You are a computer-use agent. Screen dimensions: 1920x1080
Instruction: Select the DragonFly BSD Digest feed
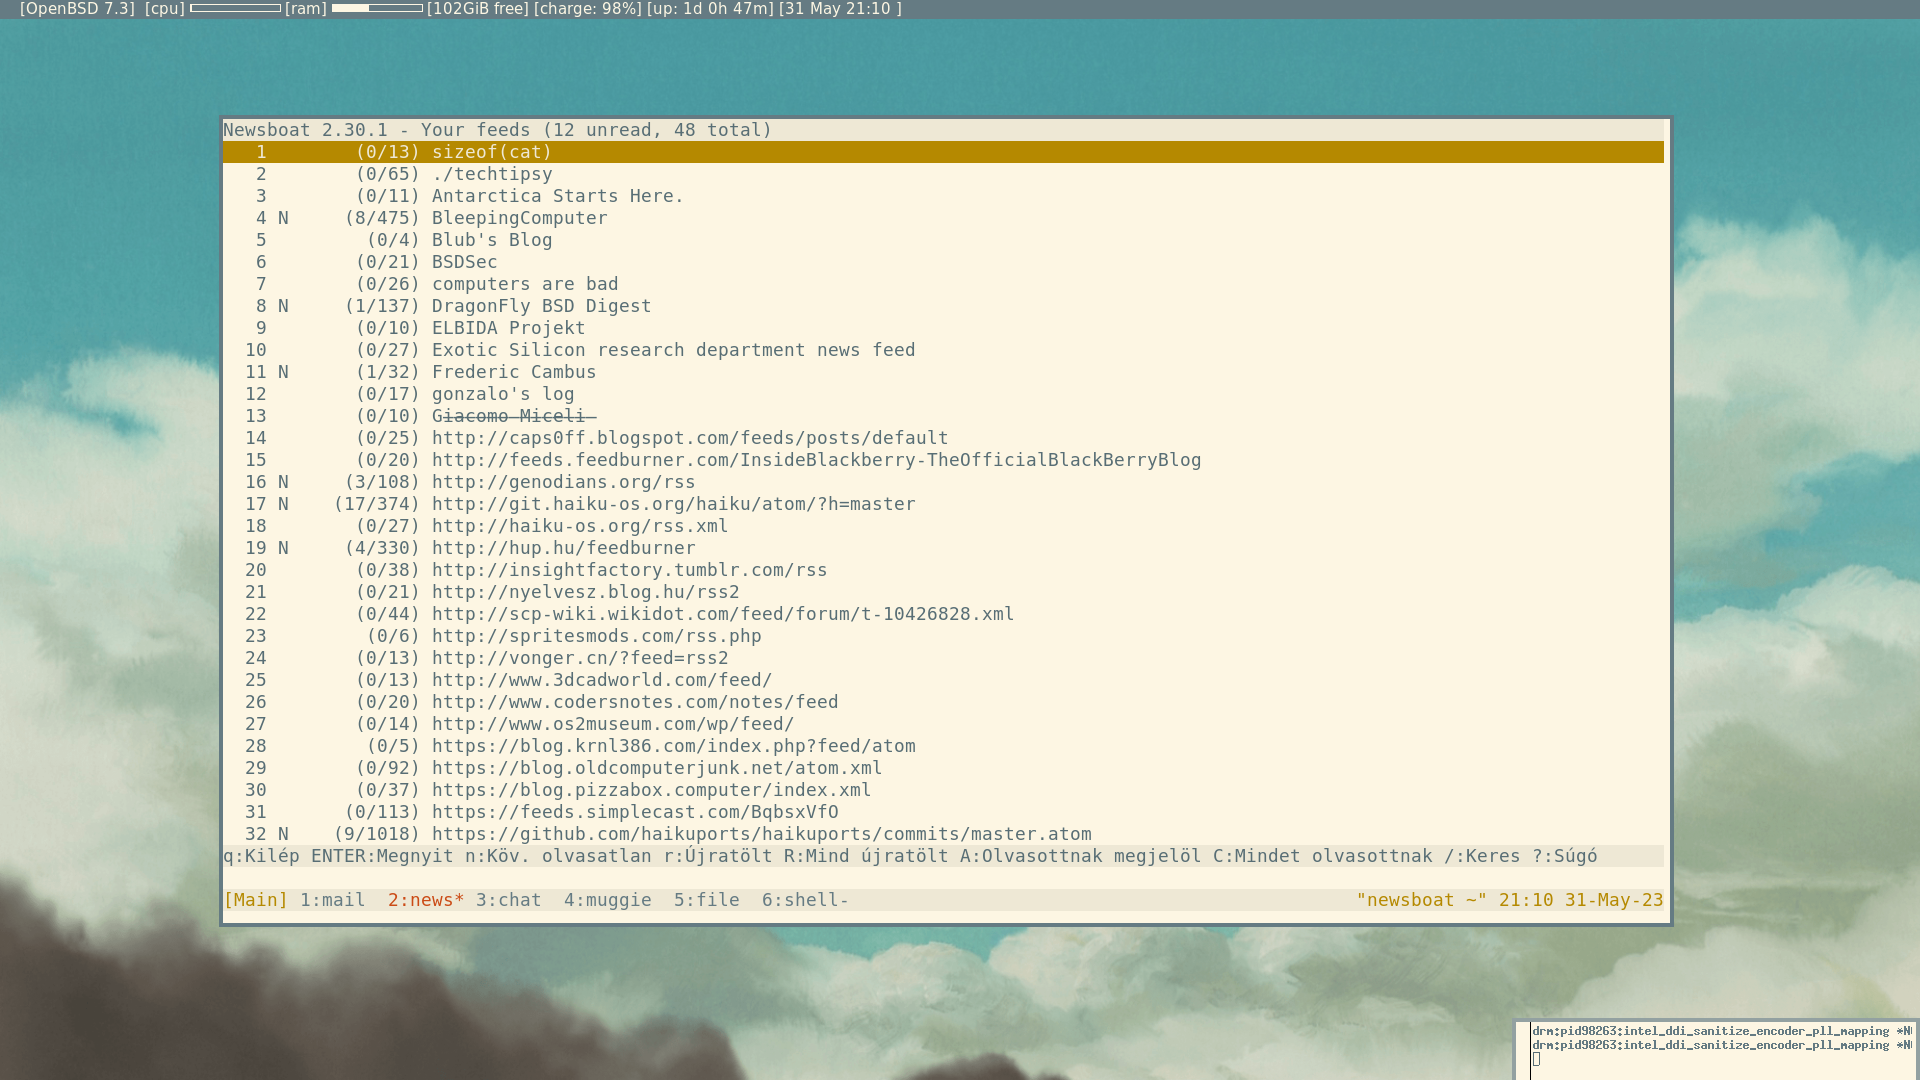coord(541,306)
